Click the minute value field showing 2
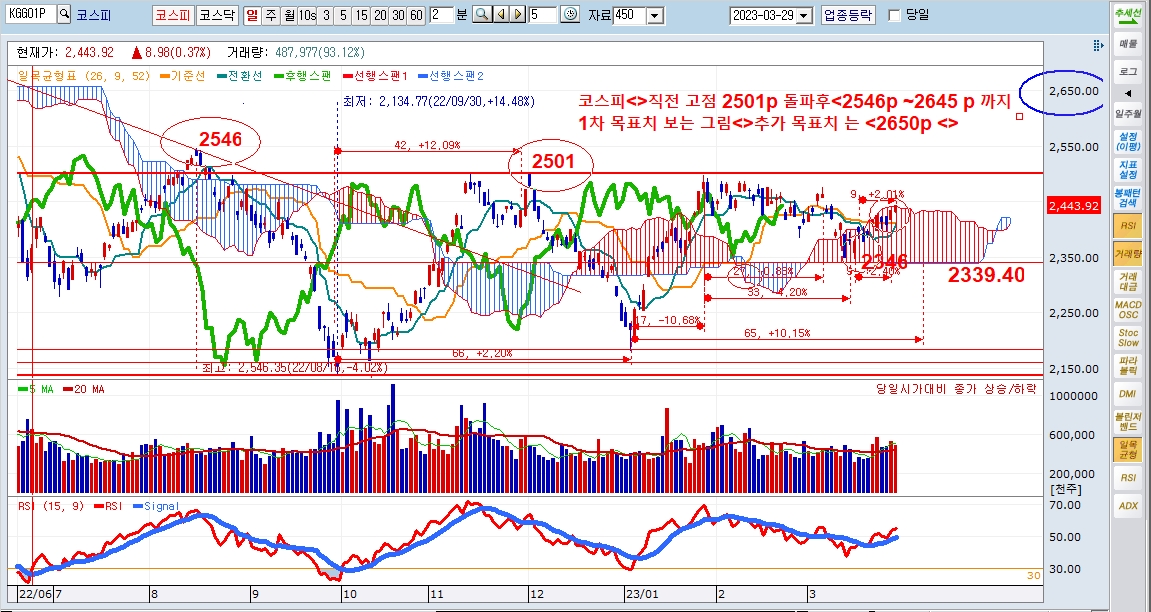This screenshot has width=1151, height=612. pyautogui.click(x=441, y=15)
